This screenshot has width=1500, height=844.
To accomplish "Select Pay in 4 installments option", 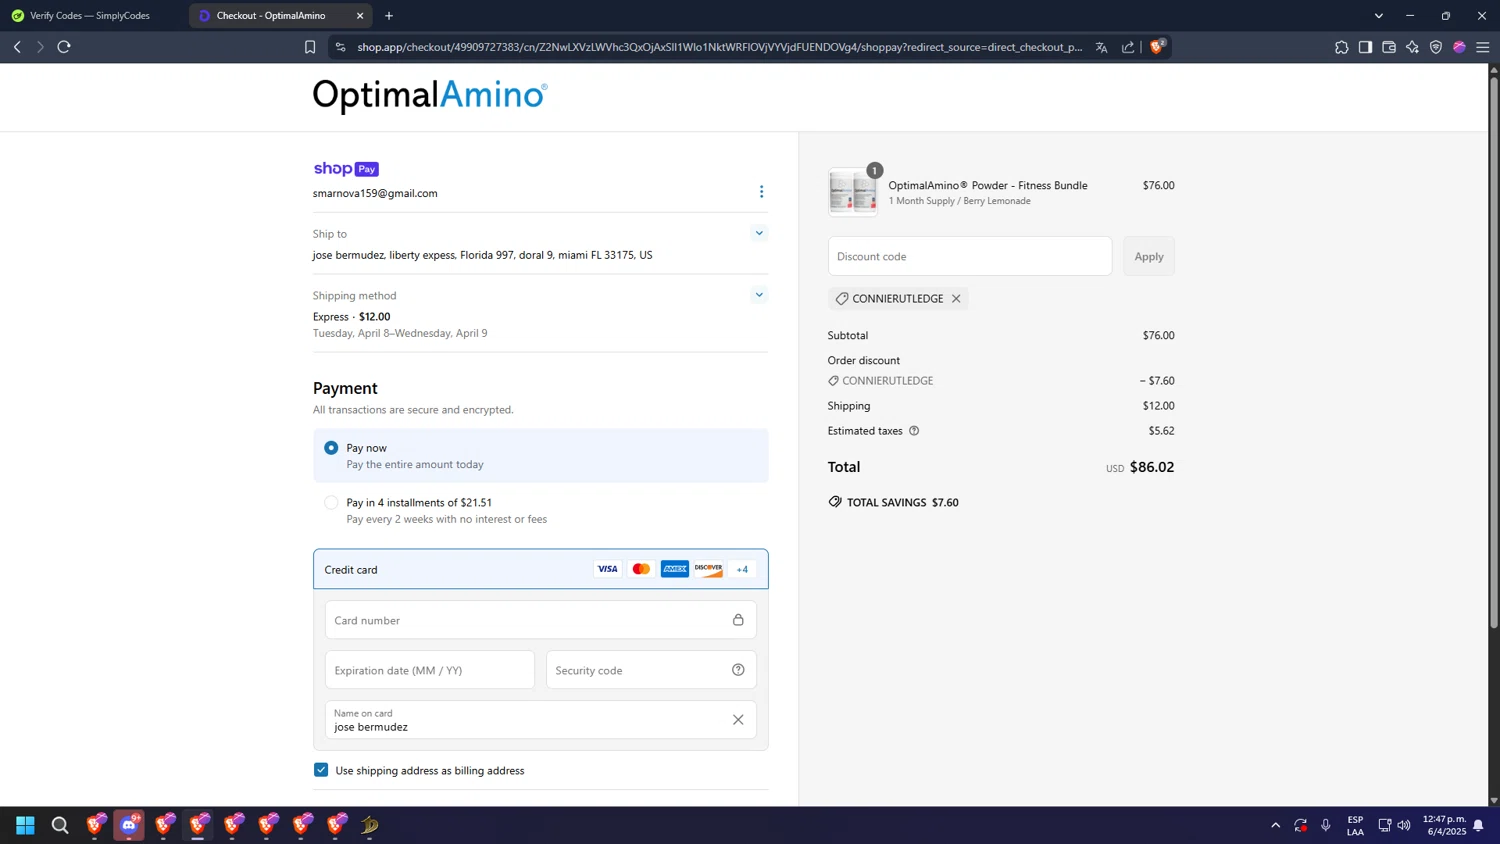I will coord(331,503).
